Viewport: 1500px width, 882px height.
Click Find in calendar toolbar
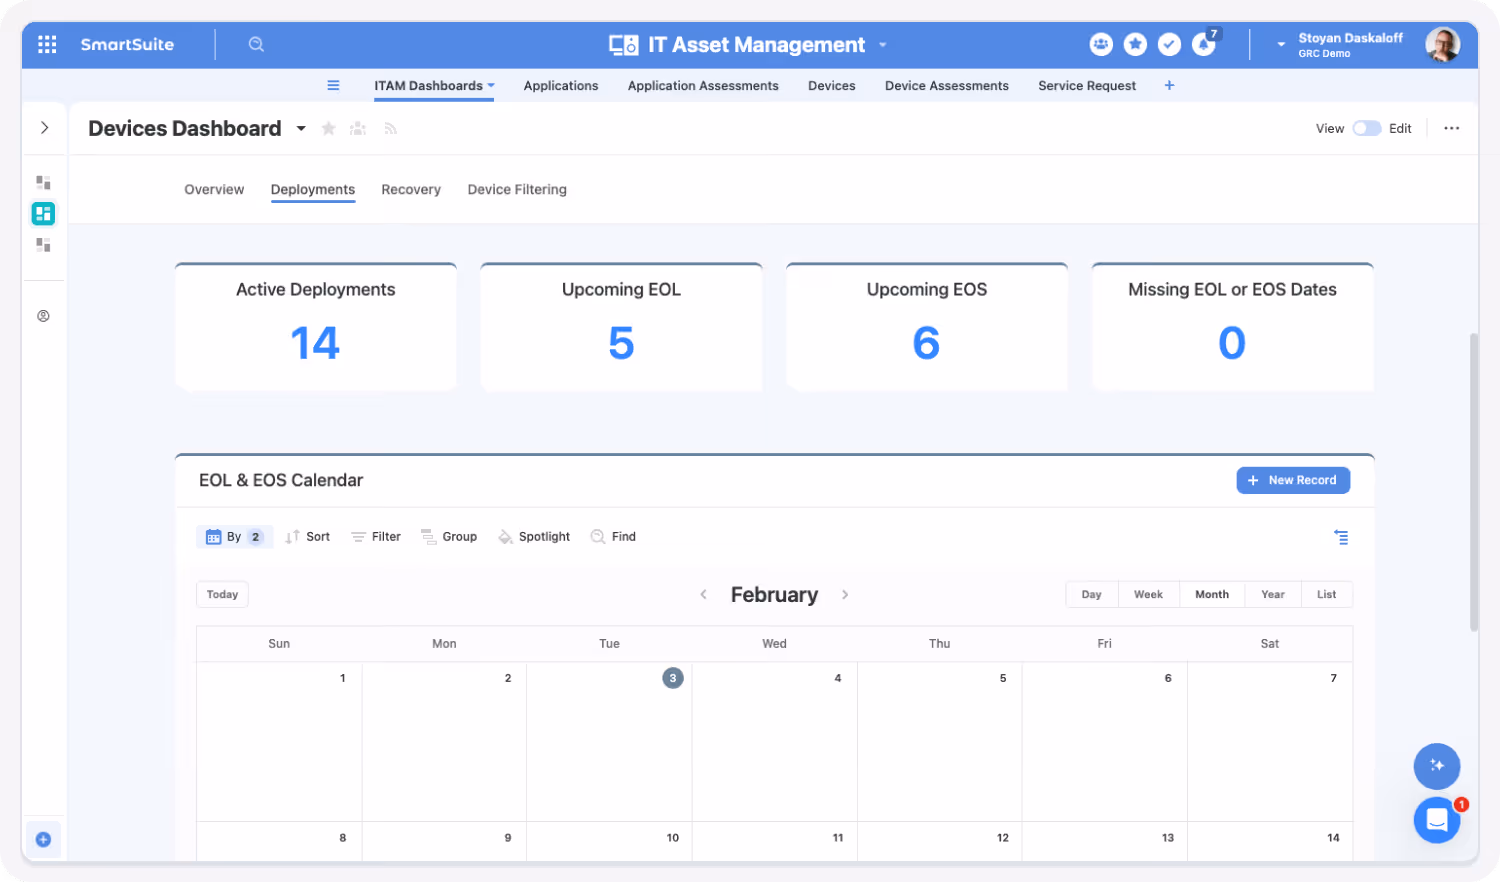point(613,537)
